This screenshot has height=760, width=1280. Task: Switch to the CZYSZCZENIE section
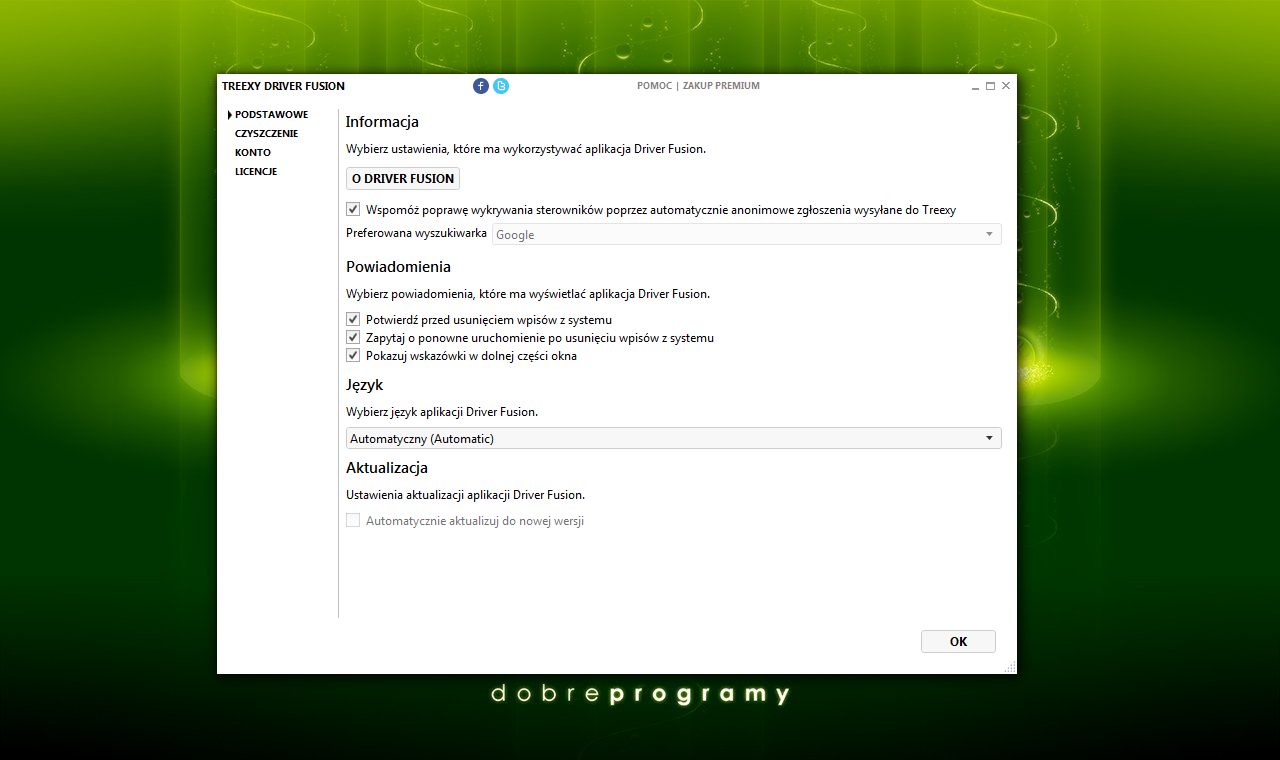point(266,134)
